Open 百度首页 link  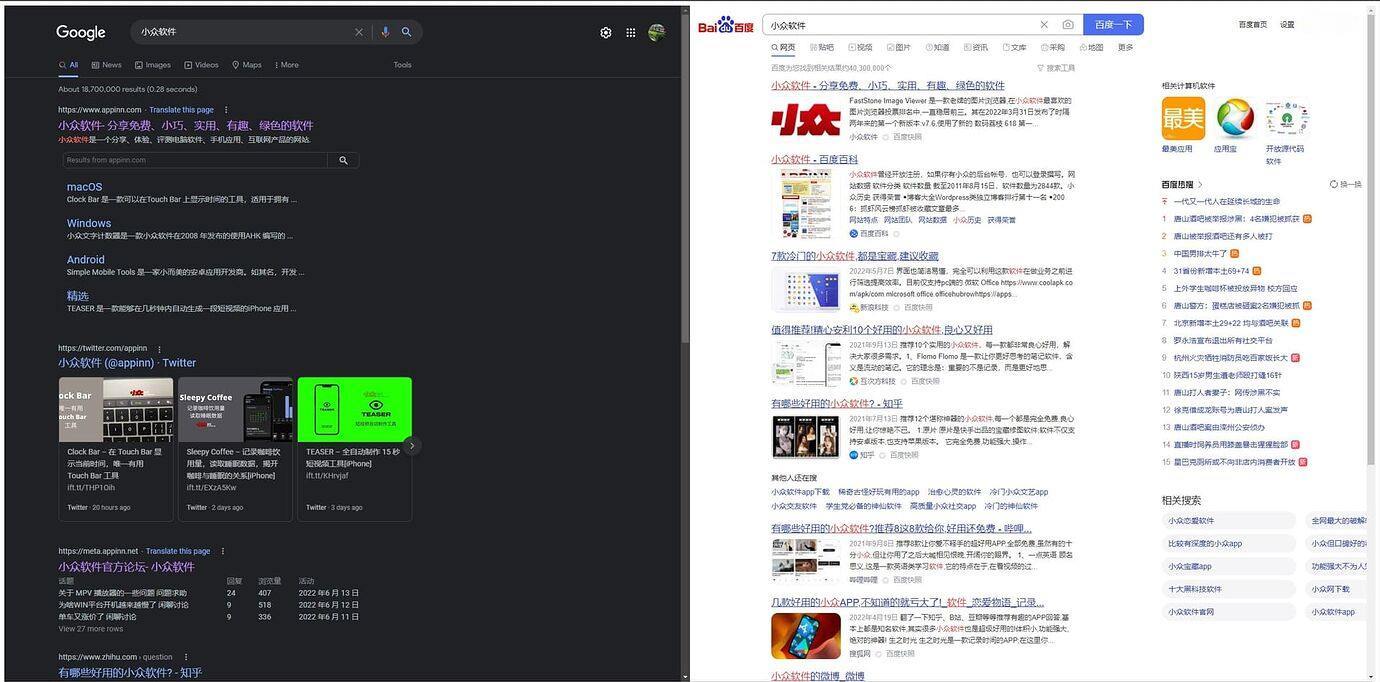coord(1252,24)
